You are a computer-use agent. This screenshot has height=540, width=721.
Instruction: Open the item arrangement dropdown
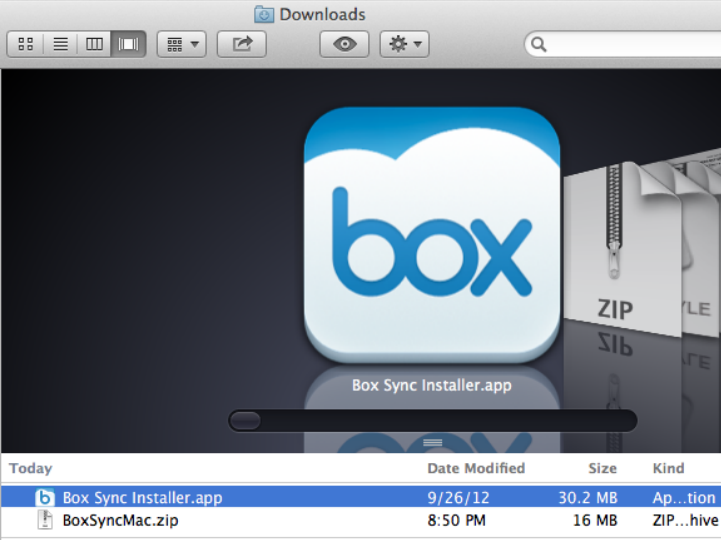[x=182, y=44]
